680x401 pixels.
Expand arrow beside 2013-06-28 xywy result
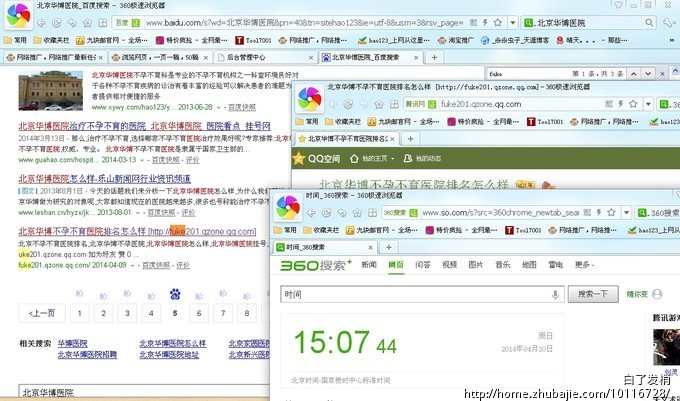[x=219, y=107]
